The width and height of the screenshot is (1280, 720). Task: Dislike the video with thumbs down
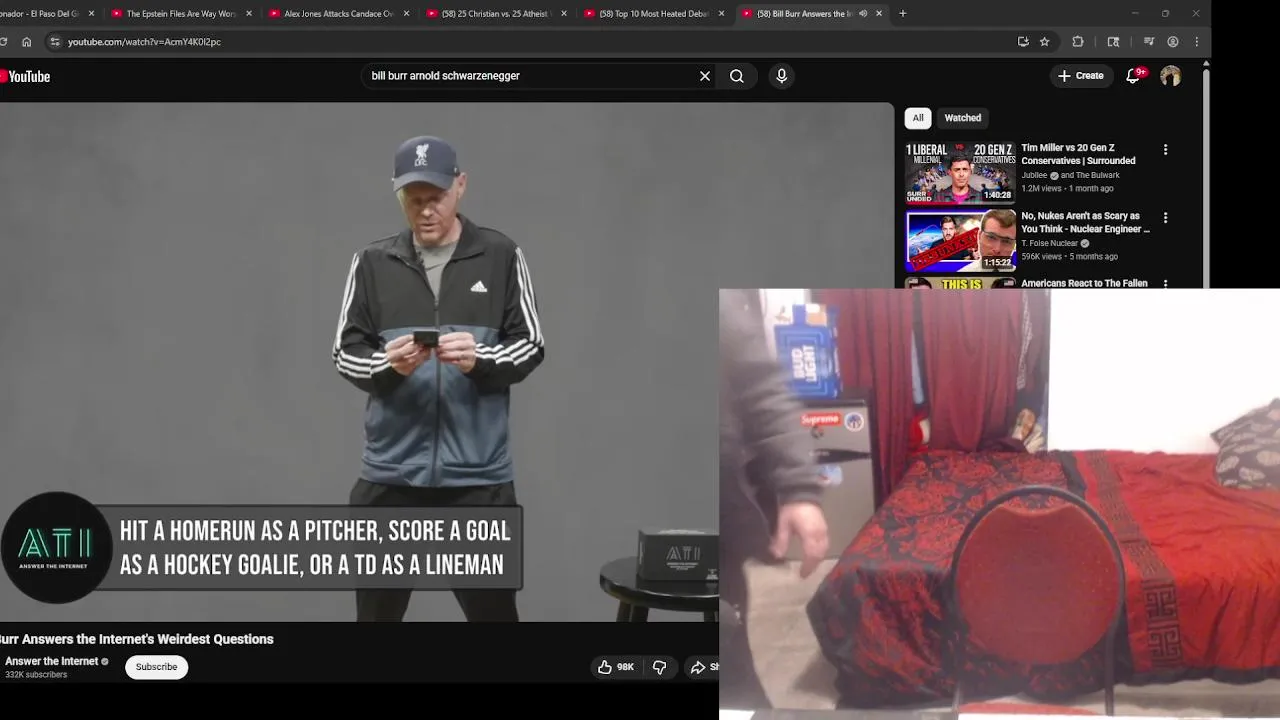tap(659, 667)
